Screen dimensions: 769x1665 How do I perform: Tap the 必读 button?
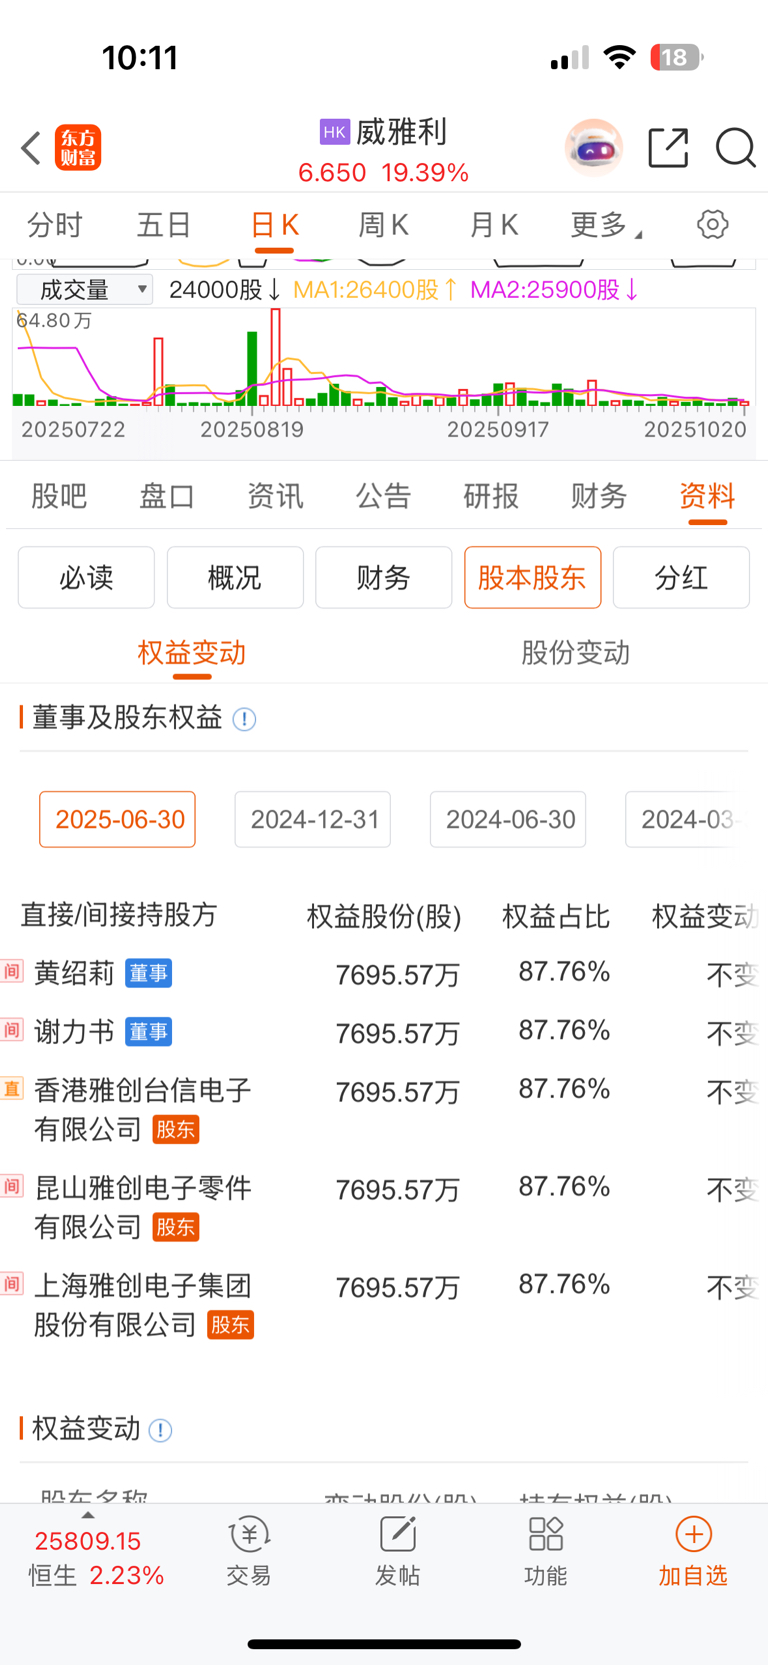[86, 577]
